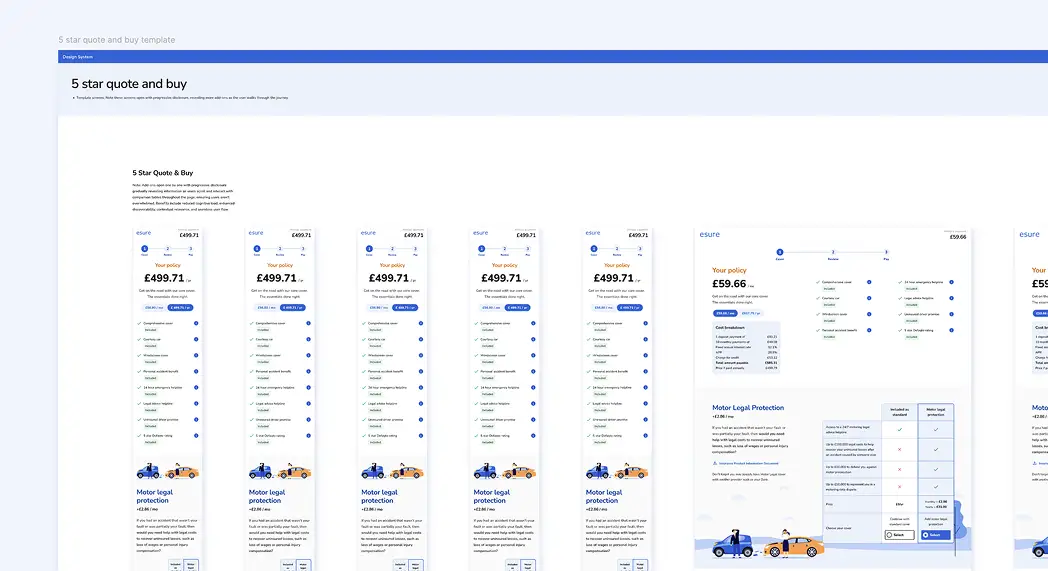Click the esure logo in the leftmost mobile screen
The width and height of the screenshot is (1048, 572).
(143, 234)
